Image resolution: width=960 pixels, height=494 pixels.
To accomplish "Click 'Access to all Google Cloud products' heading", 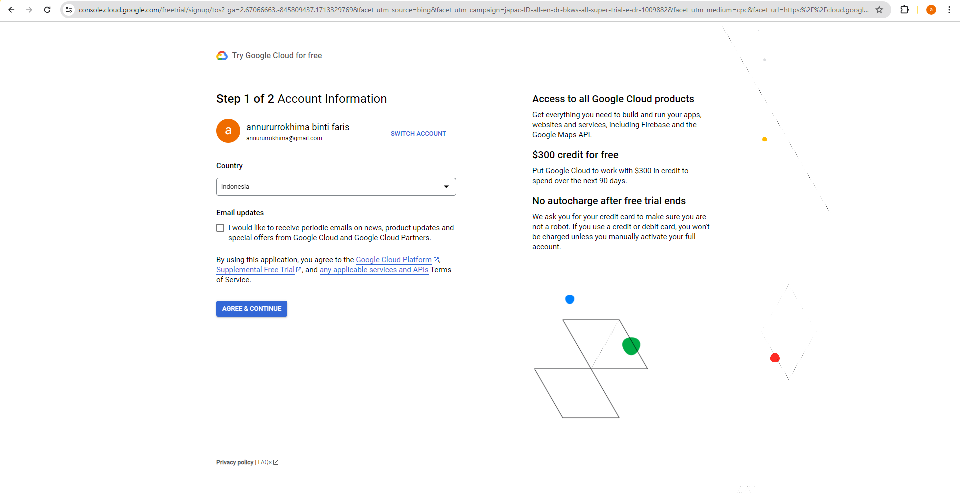I will pos(613,99).
